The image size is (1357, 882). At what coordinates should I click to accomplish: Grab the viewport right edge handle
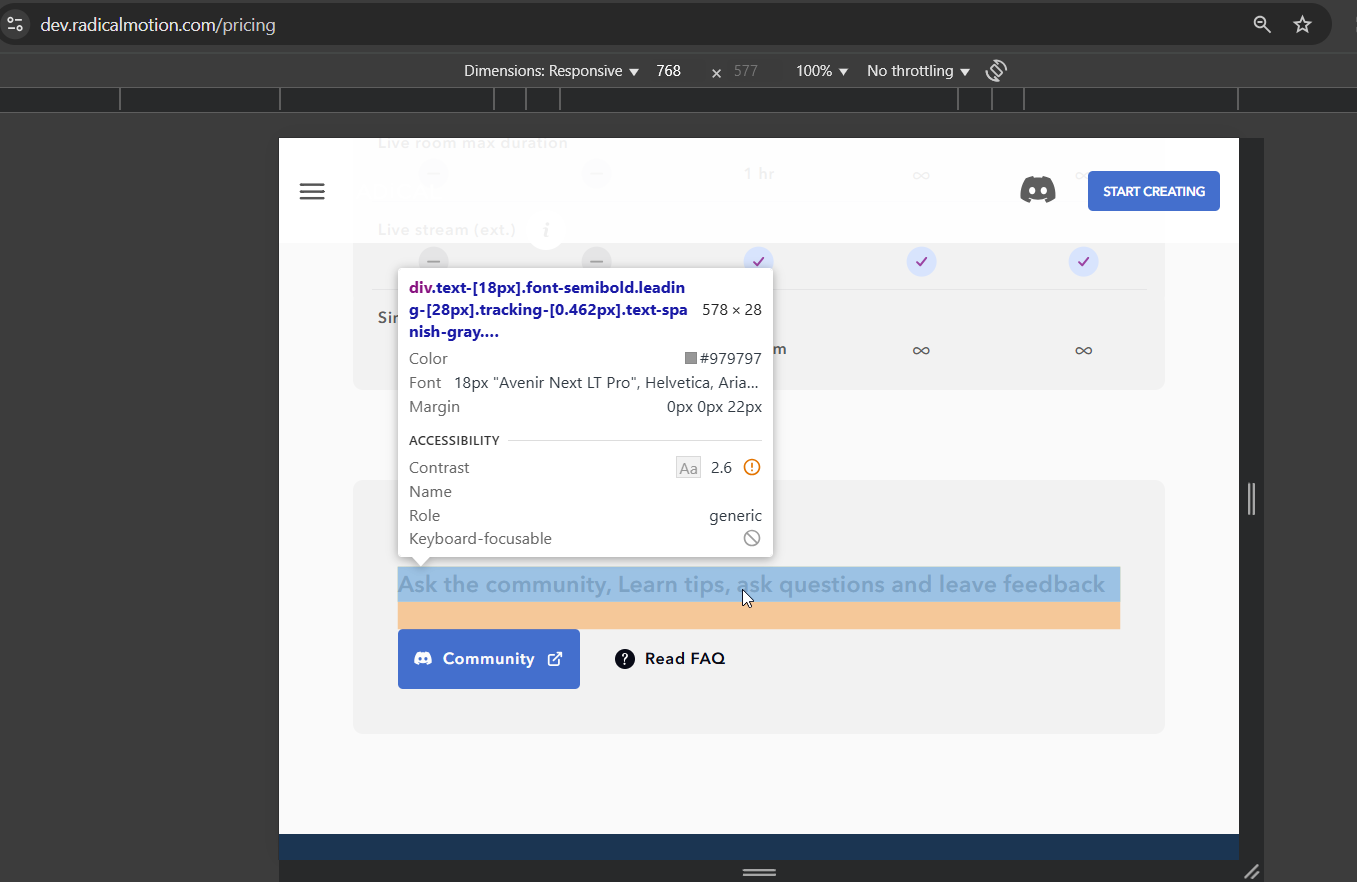(x=1251, y=498)
